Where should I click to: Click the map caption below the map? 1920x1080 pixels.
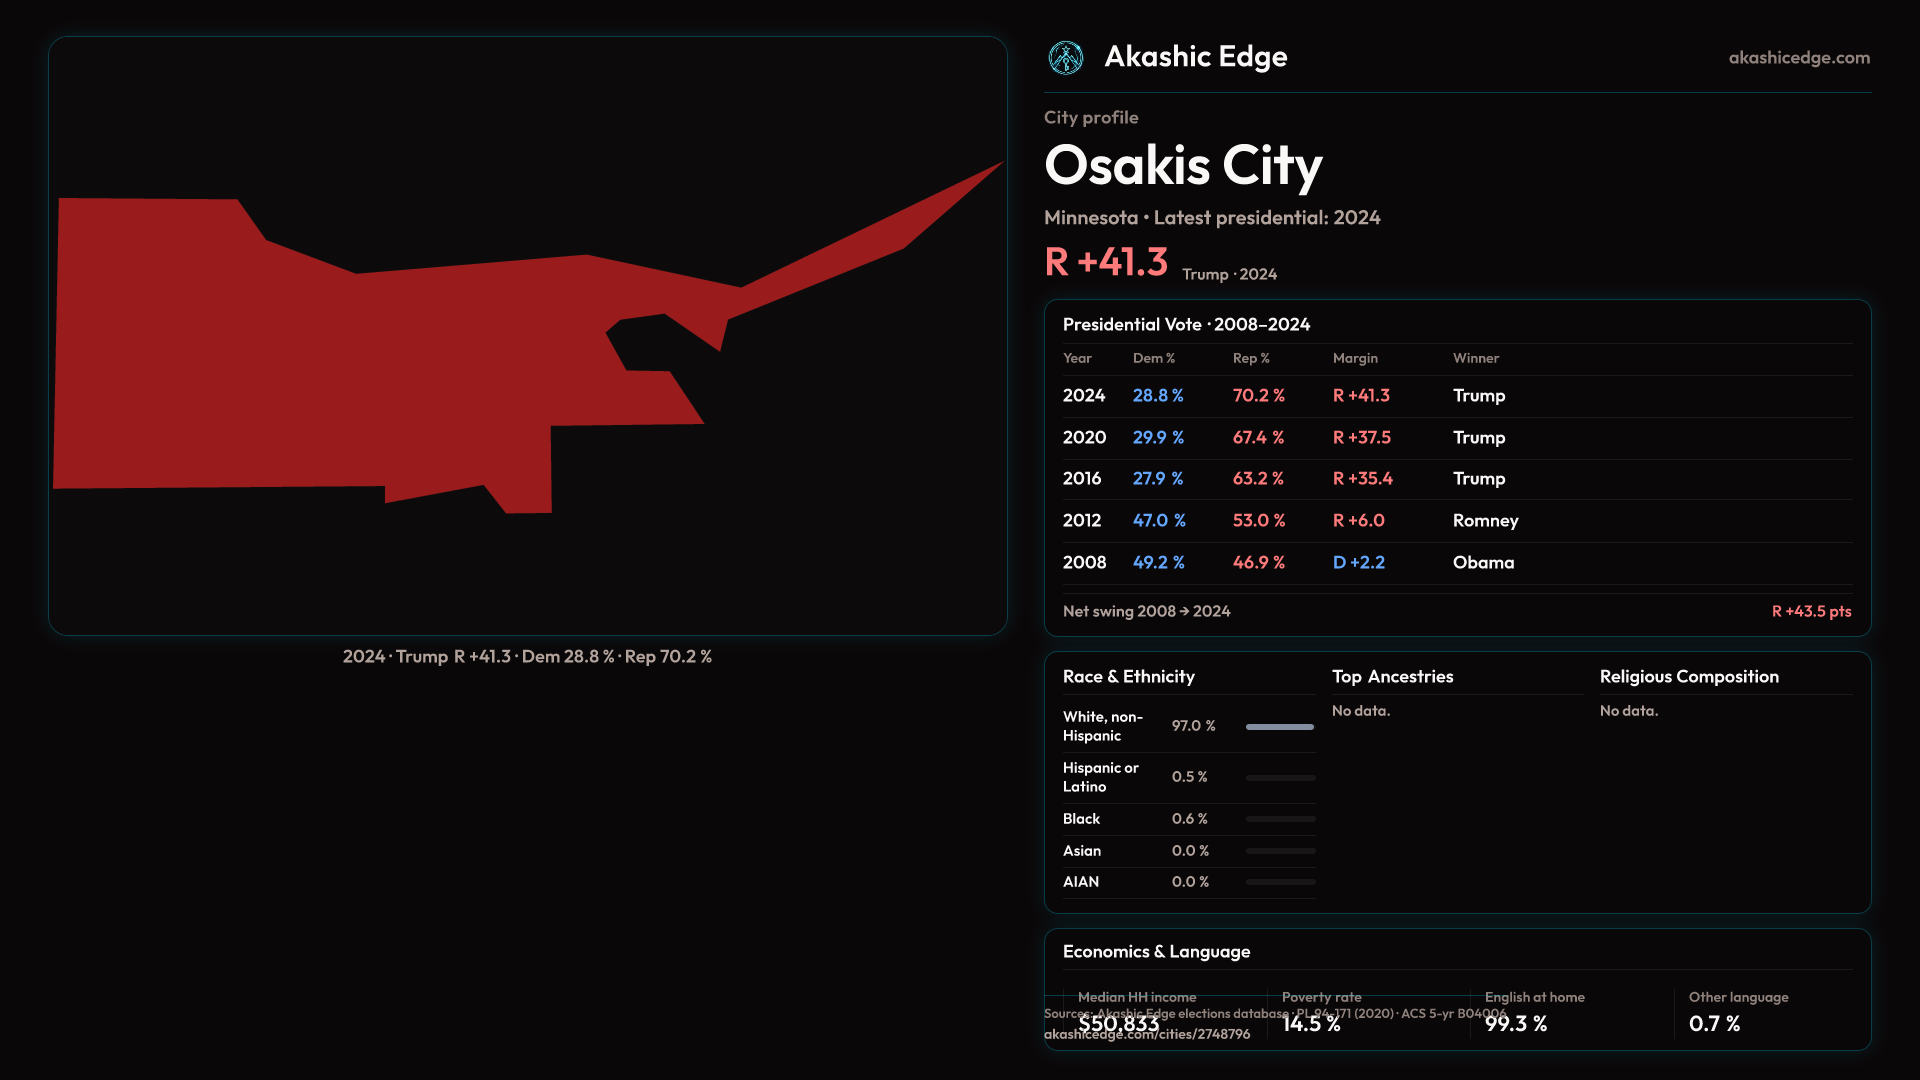(x=527, y=657)
